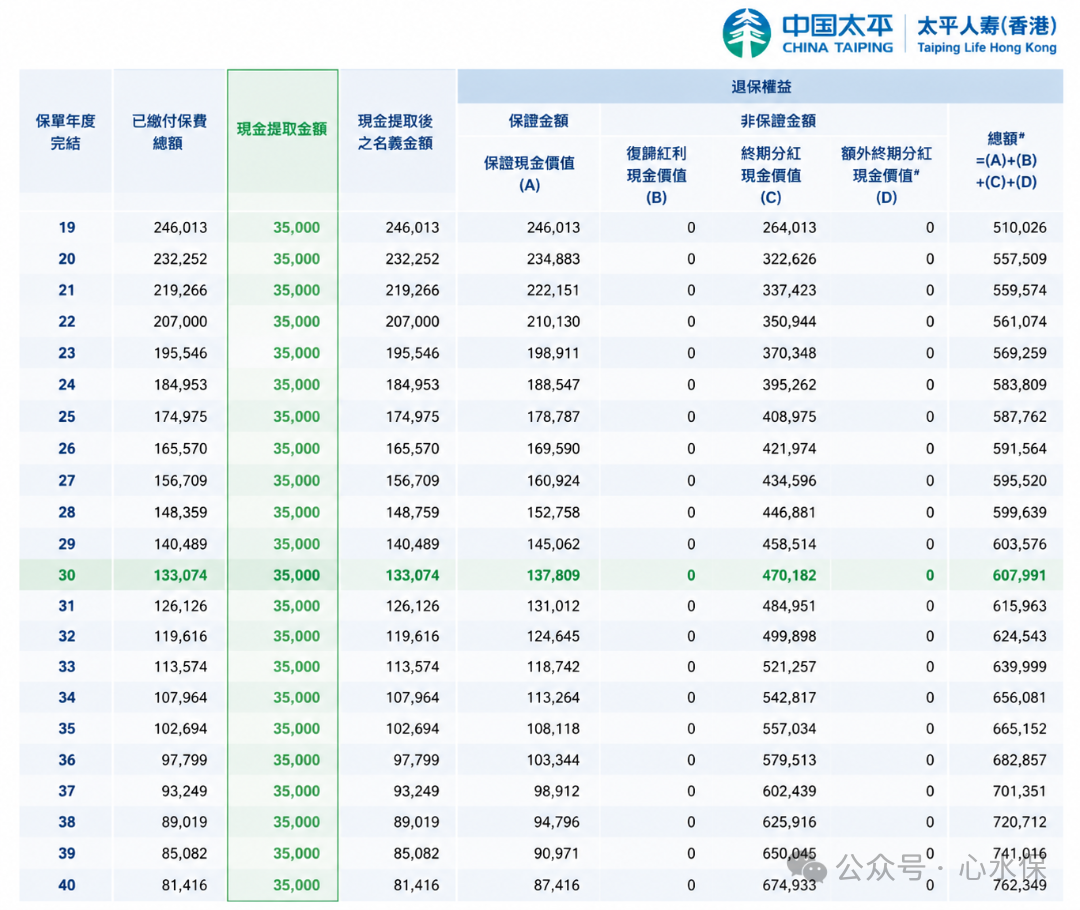Click the 35,000 withdrawal in year 24 row

(x=296, y=384)
